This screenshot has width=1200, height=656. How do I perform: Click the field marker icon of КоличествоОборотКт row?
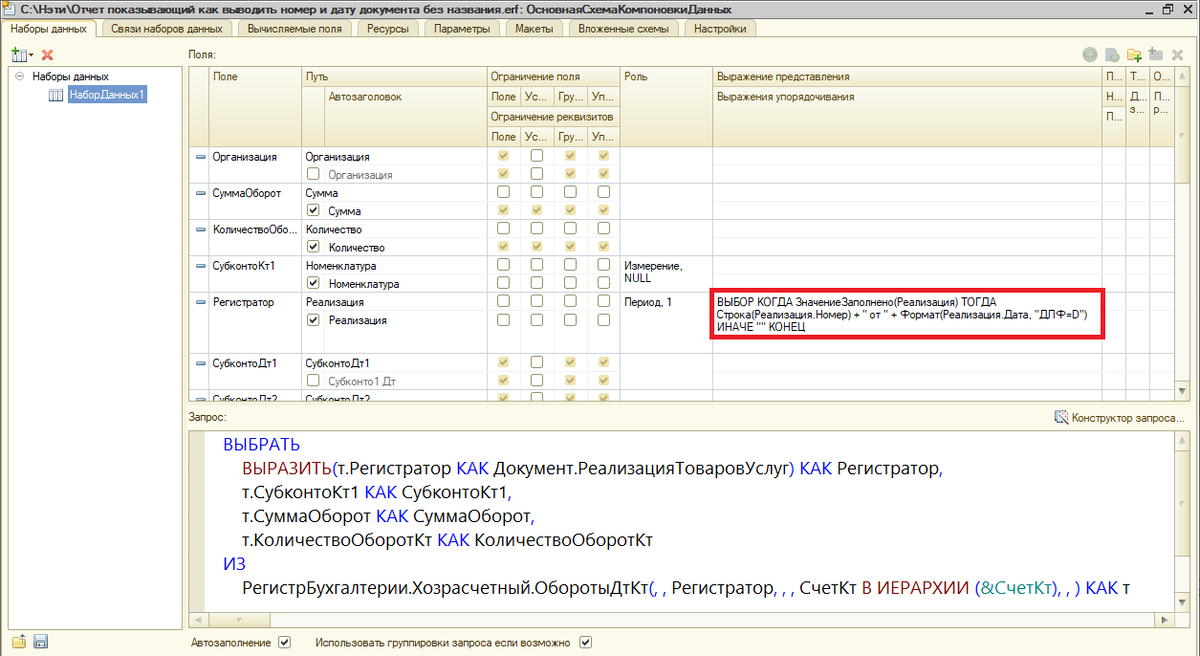[199, 229]
